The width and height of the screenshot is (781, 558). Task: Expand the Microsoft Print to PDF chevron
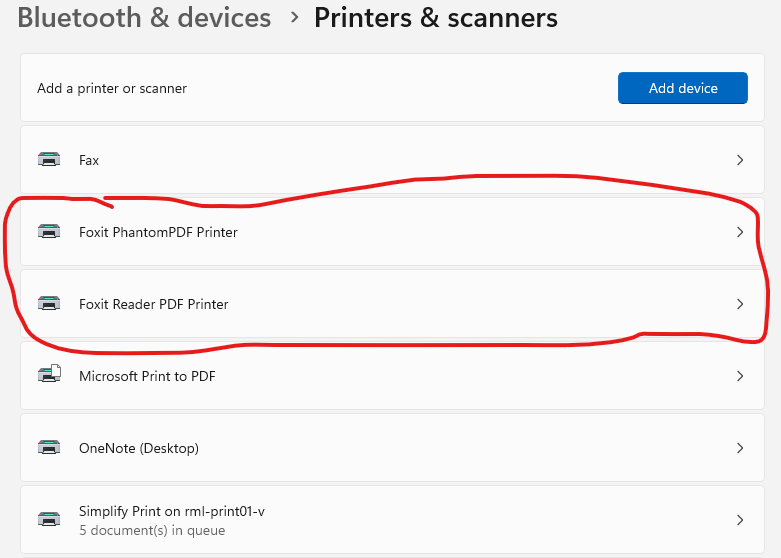coord(740,376)
